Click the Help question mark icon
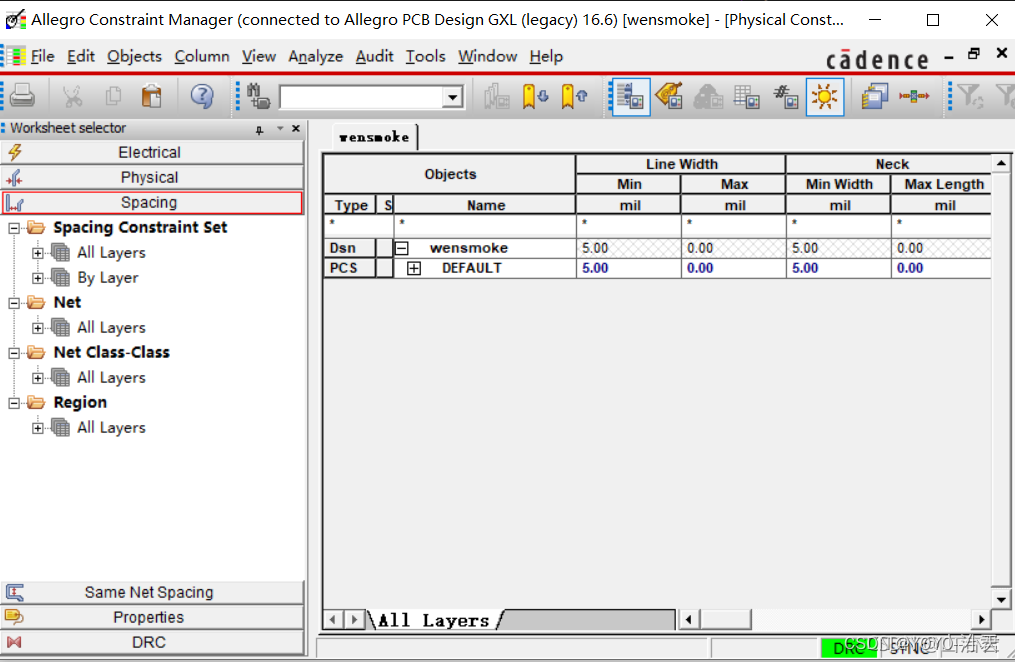 click(x=202, y=96)
